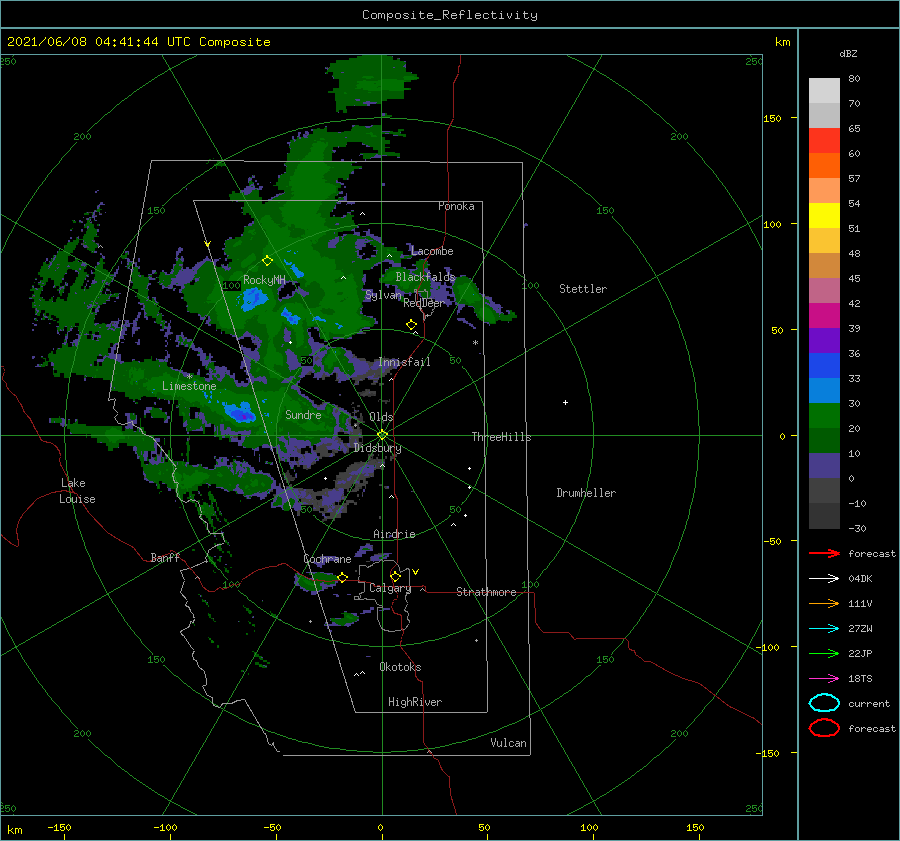The image size is (900, 841).
Task: Select the green 22JP arrow symbol
Action: tap(824, 653)
